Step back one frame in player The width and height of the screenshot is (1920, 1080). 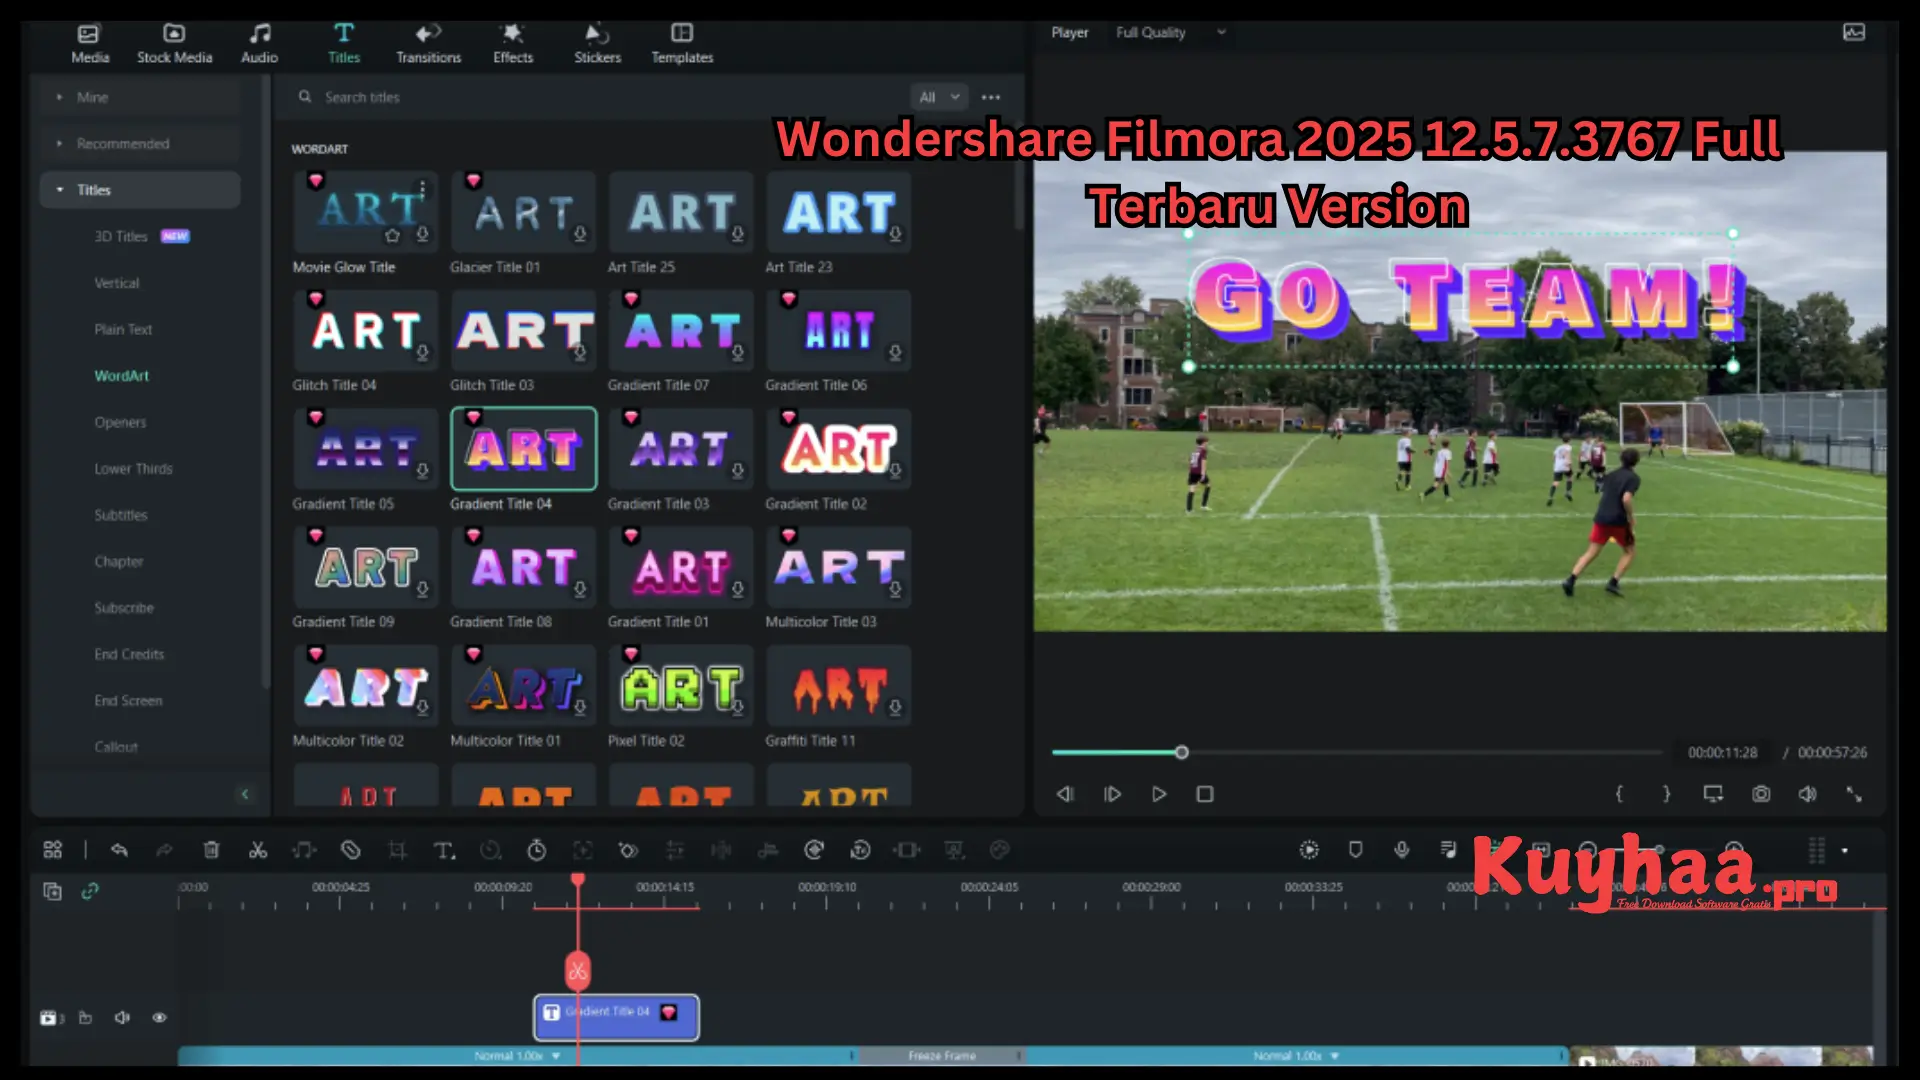(x=1065, y=794)
